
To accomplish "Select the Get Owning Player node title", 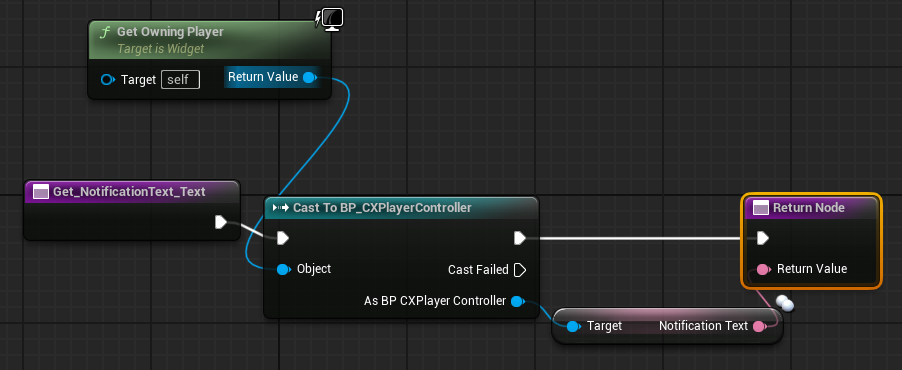I will (x=170, y=32).
